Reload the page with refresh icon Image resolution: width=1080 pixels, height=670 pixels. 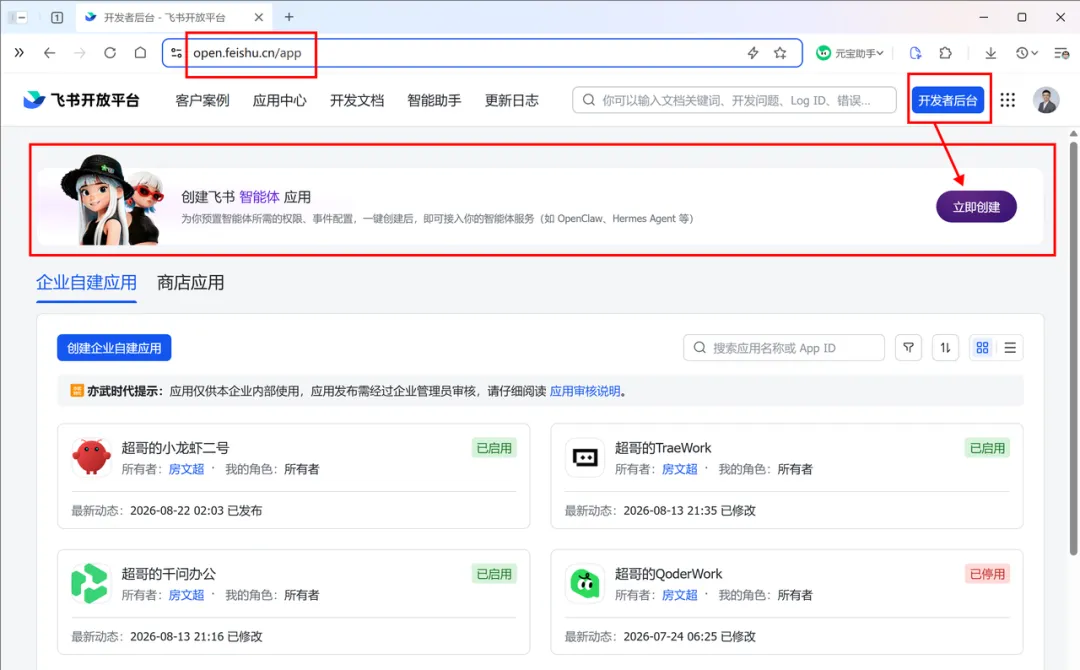(110, 53)
